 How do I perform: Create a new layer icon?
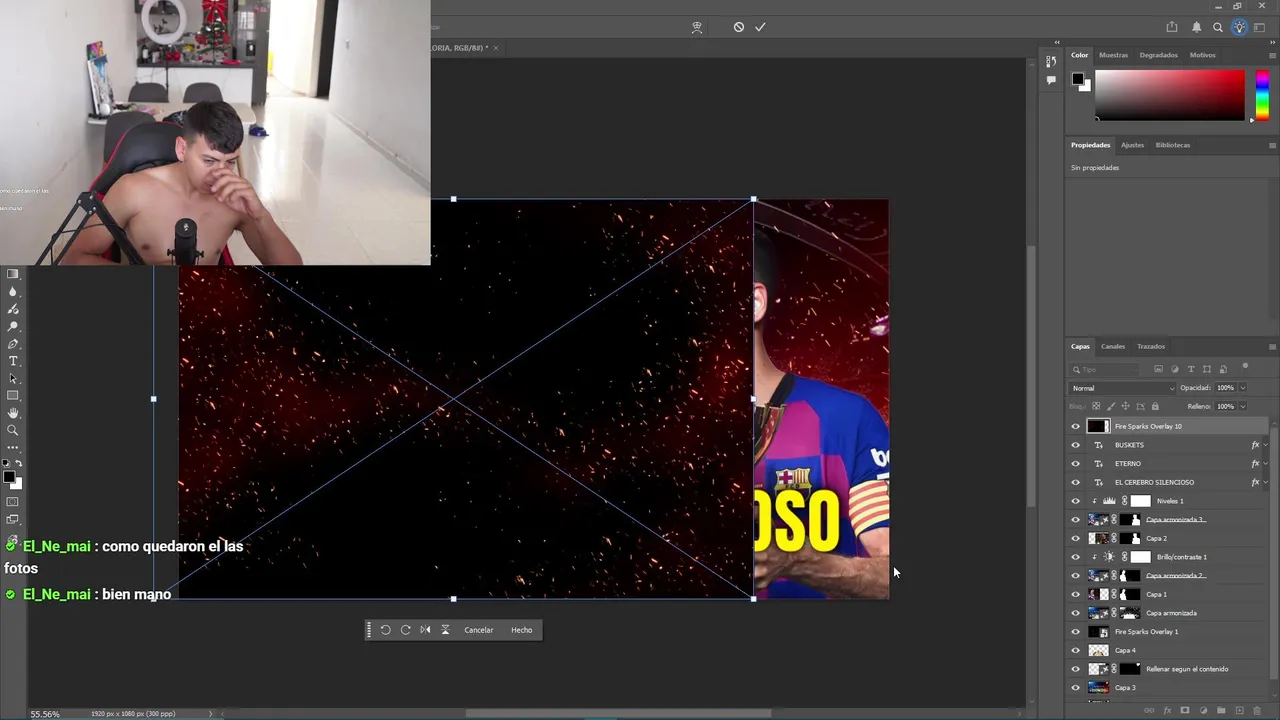1239,710
